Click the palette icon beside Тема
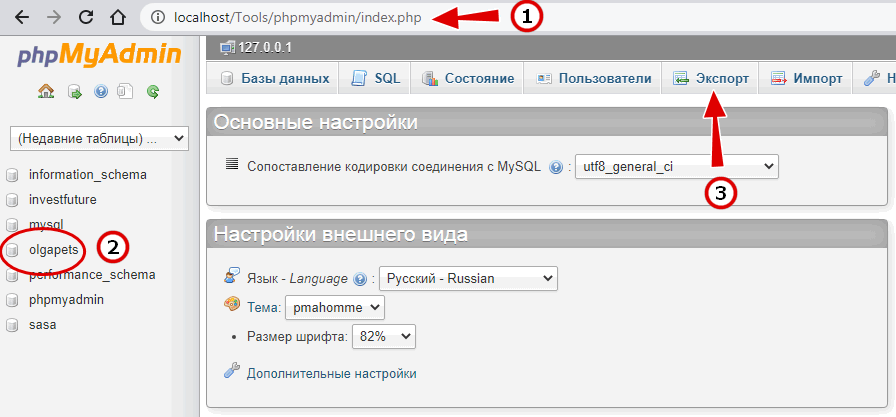This screenshot has width=896, height=417. (232, 304)
